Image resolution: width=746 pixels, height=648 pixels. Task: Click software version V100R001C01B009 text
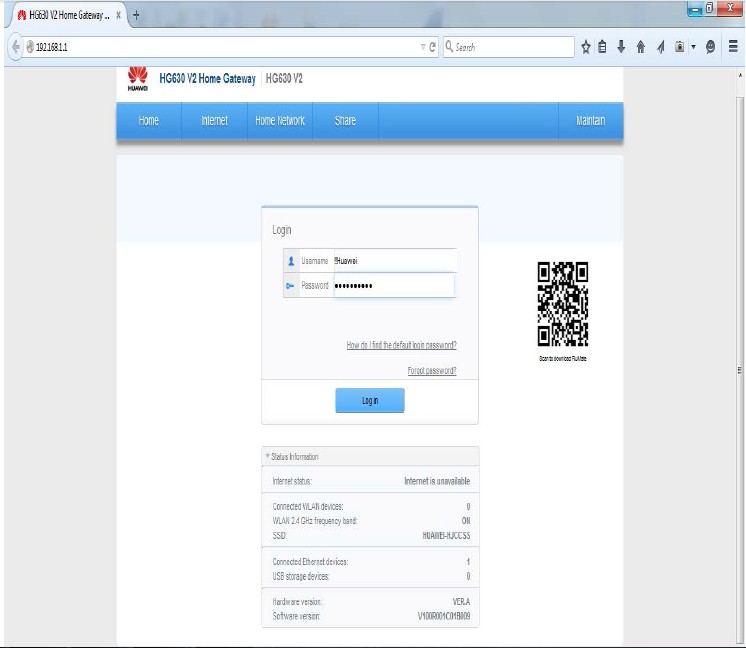click(x=444, y=616)
